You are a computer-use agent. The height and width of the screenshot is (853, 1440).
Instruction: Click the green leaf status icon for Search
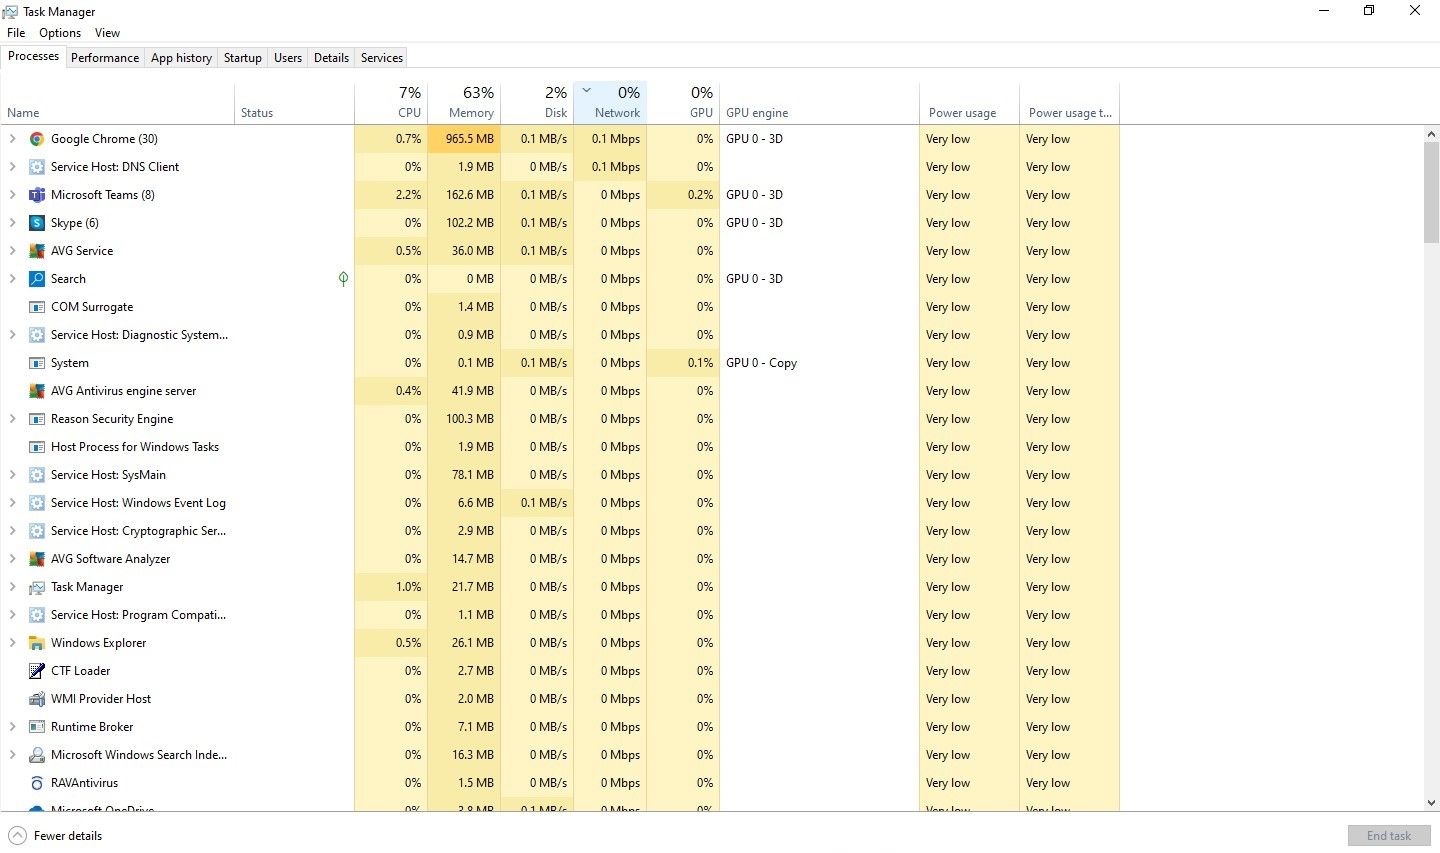tap(343, 279)
